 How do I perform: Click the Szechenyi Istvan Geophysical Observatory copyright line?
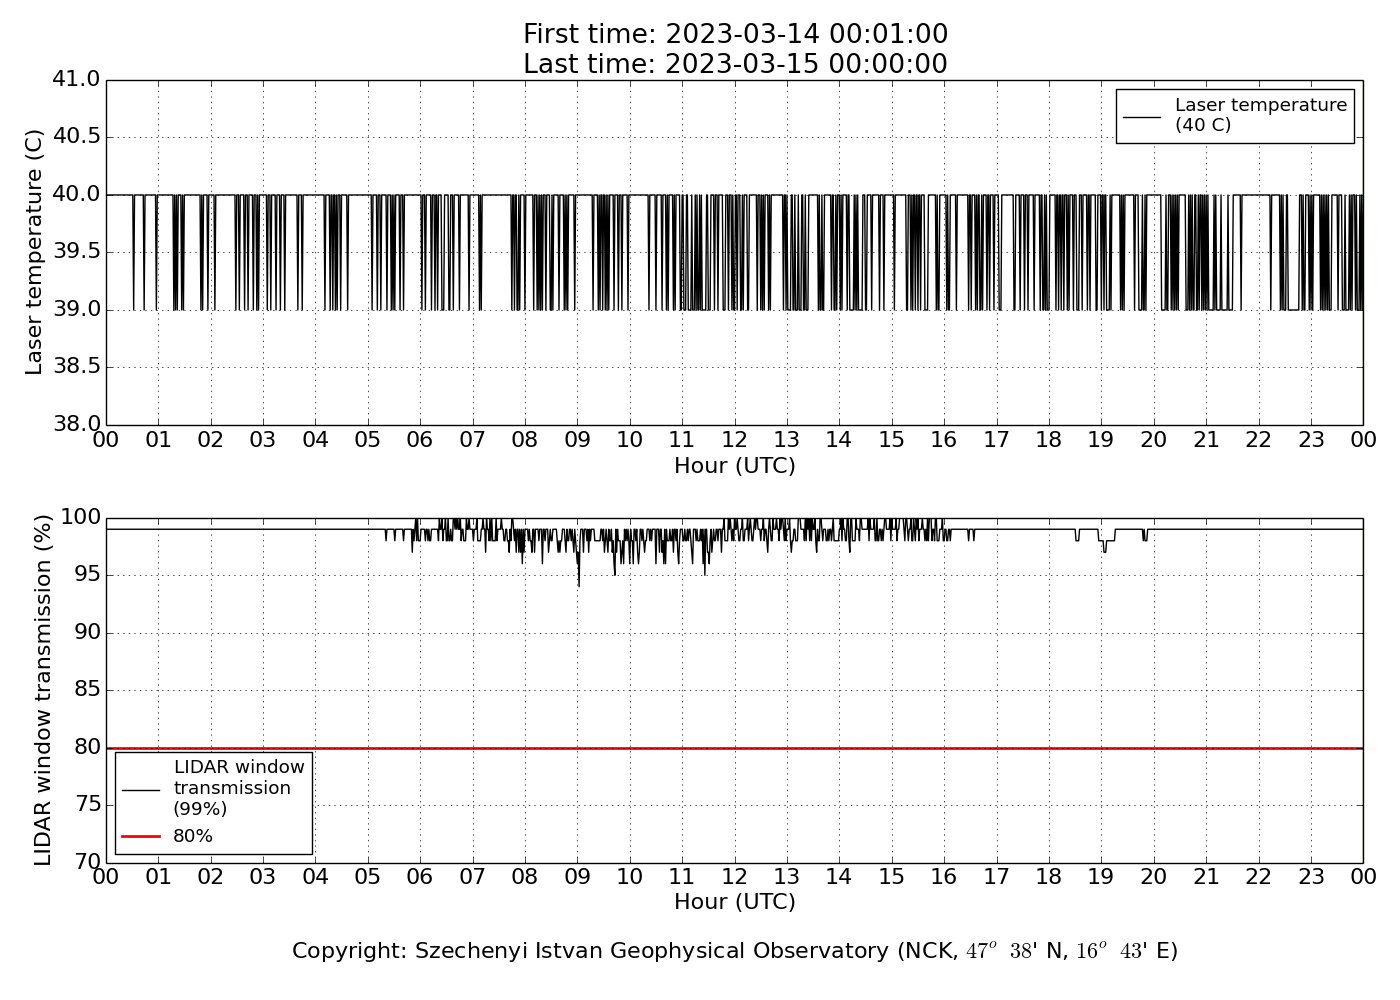tap(735, 951)
